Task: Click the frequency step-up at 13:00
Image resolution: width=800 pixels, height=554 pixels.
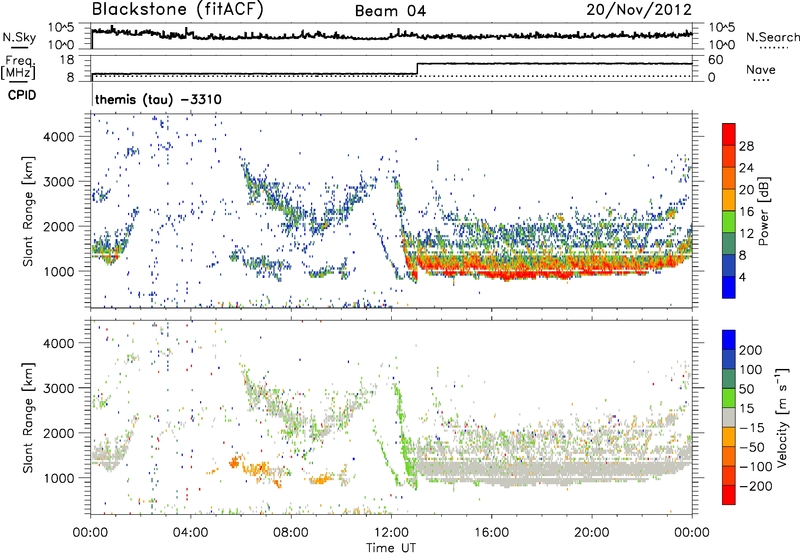Action: pyautogui.click(x=417, y=69)
